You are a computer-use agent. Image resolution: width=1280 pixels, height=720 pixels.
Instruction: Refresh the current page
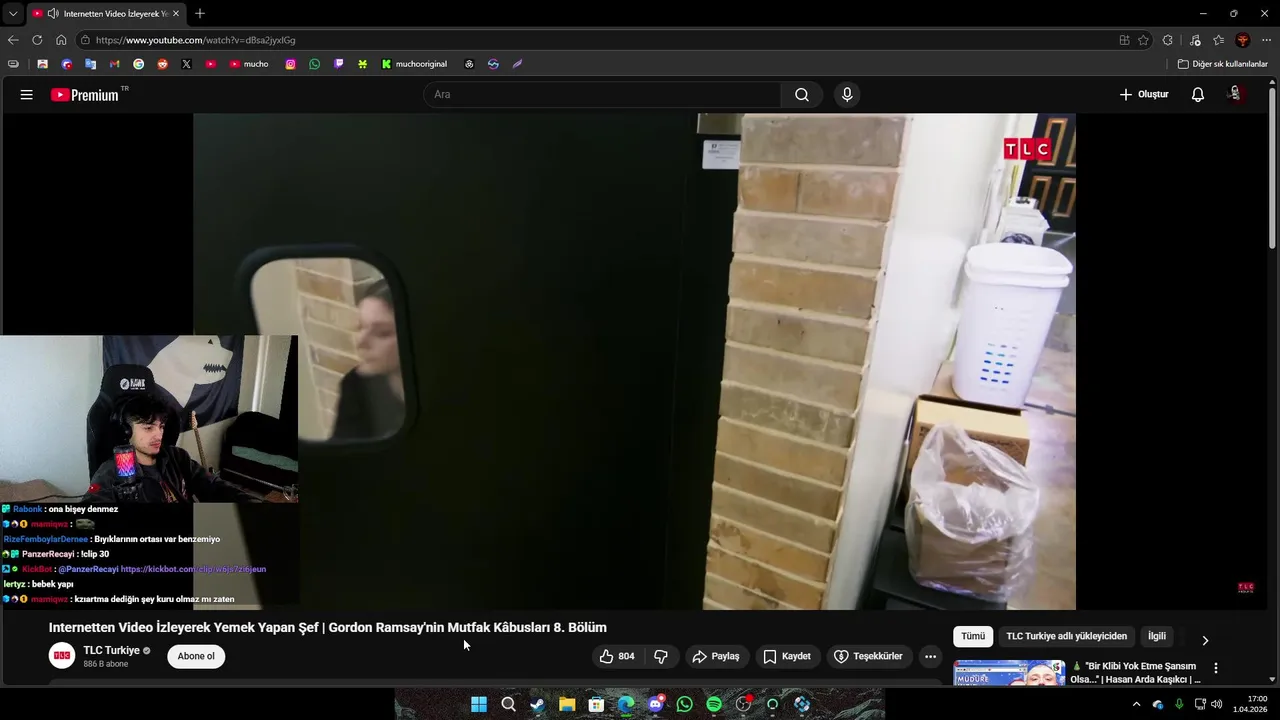(x=37, y=40)
